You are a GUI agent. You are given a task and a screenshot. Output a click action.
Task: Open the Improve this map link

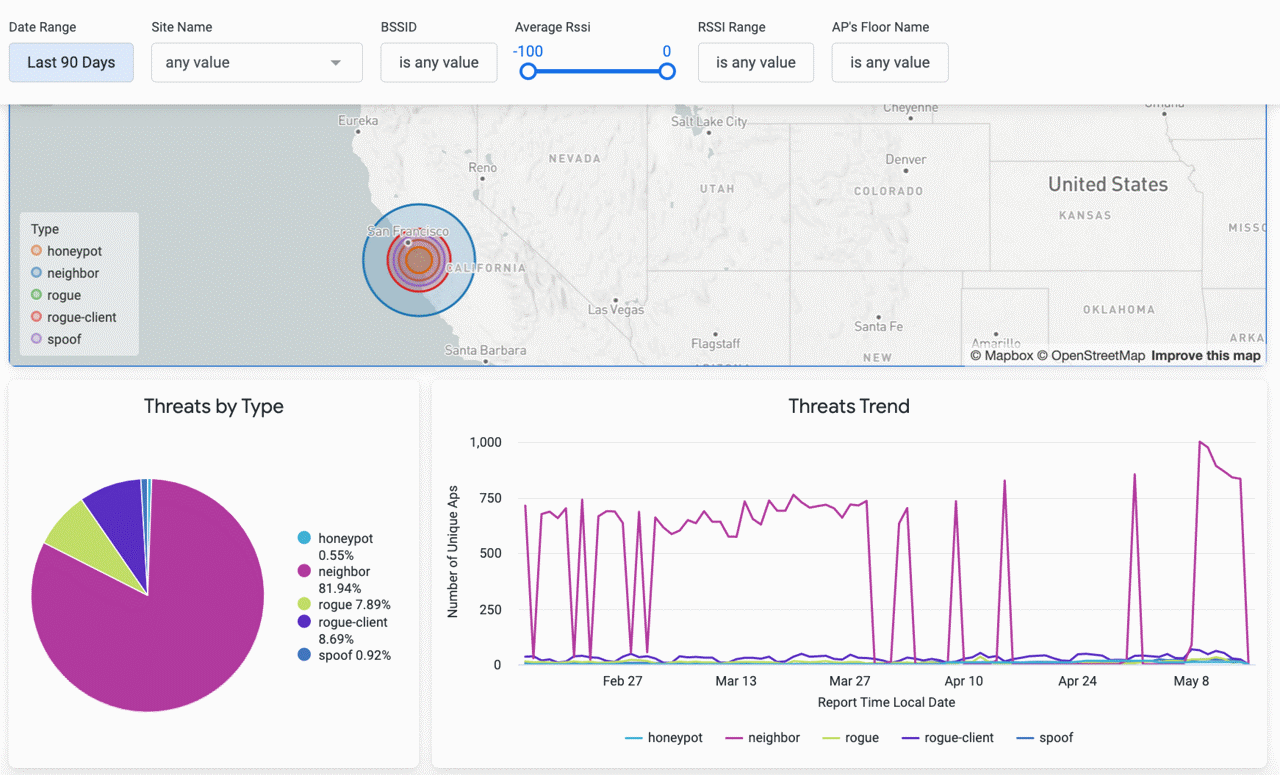[x=1205, y=355]
